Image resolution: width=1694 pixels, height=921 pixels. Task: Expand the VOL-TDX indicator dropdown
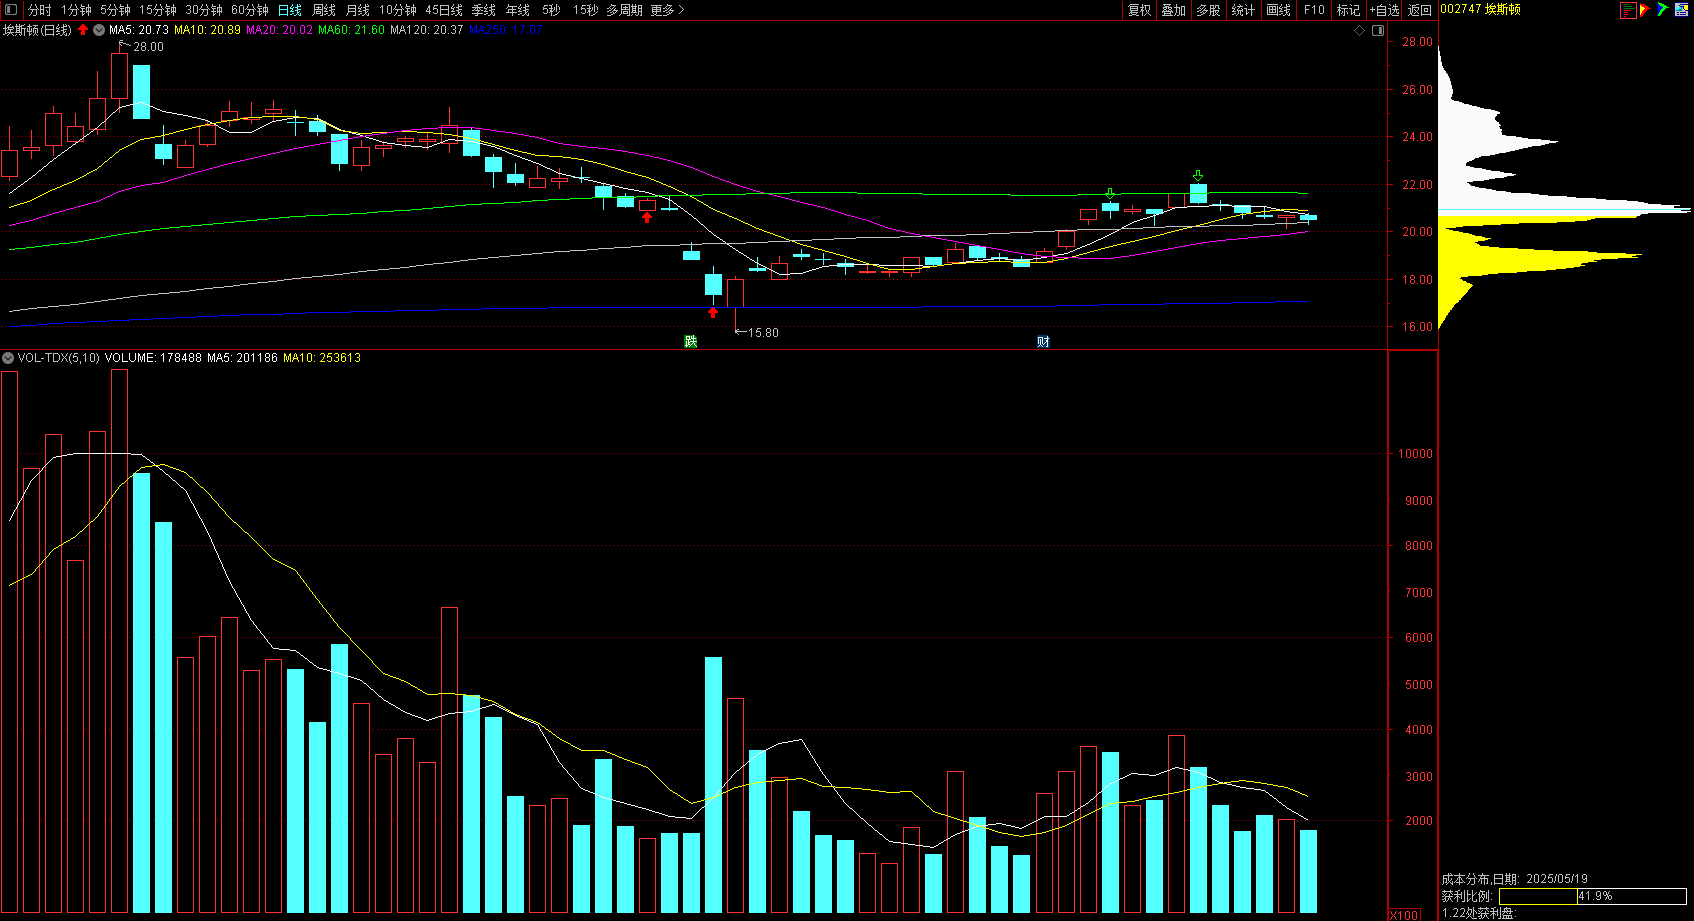(x=8, y=358)
